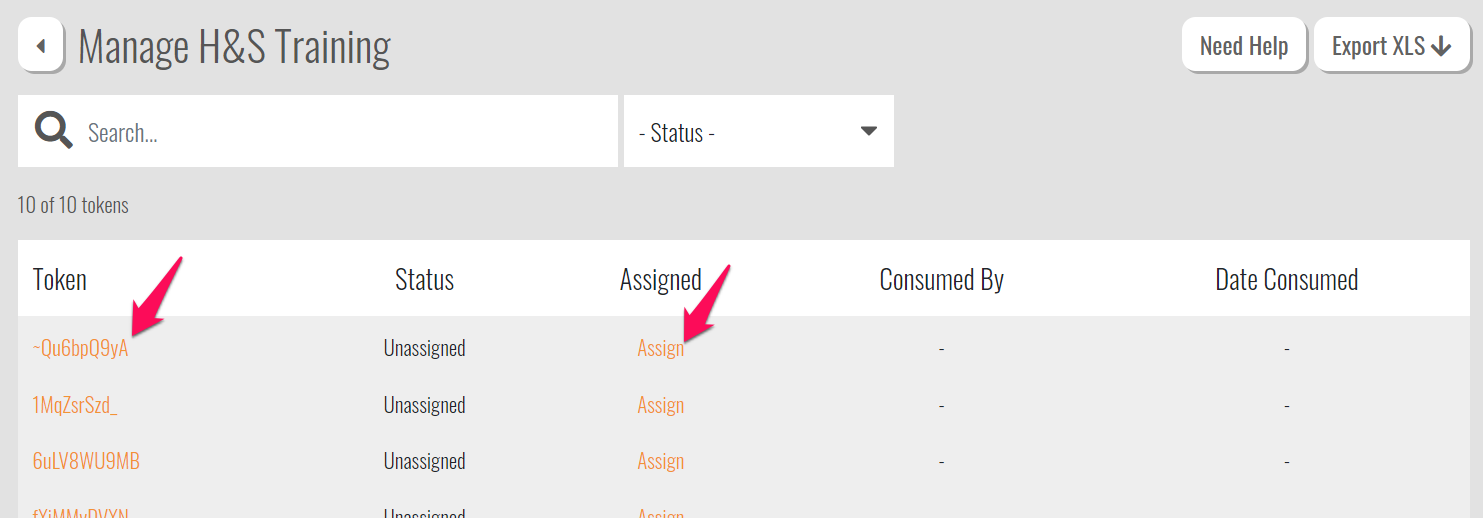Screen dimensions: 1483x518
Task: Open the Status filter dropdown
Action: tap(758, 132)
